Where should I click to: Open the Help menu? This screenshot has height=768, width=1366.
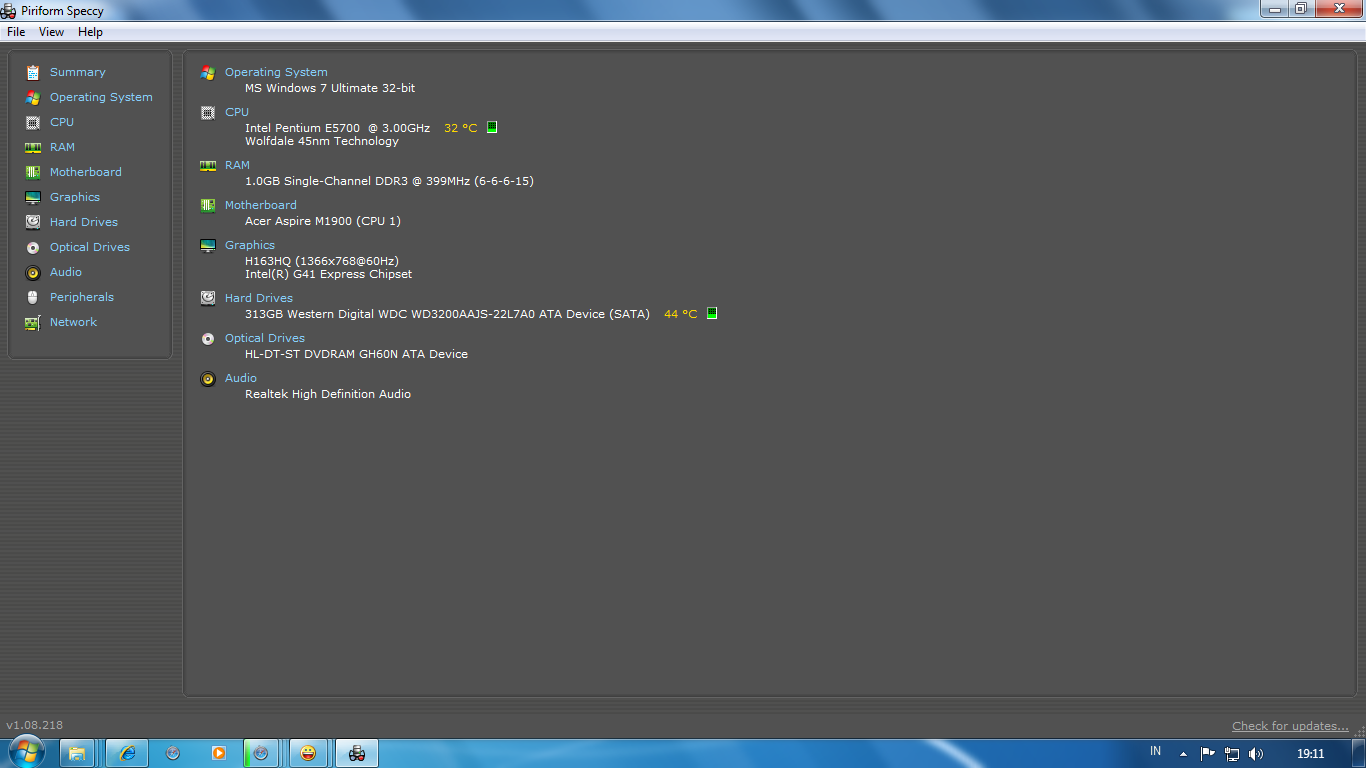tap(90, 32)
